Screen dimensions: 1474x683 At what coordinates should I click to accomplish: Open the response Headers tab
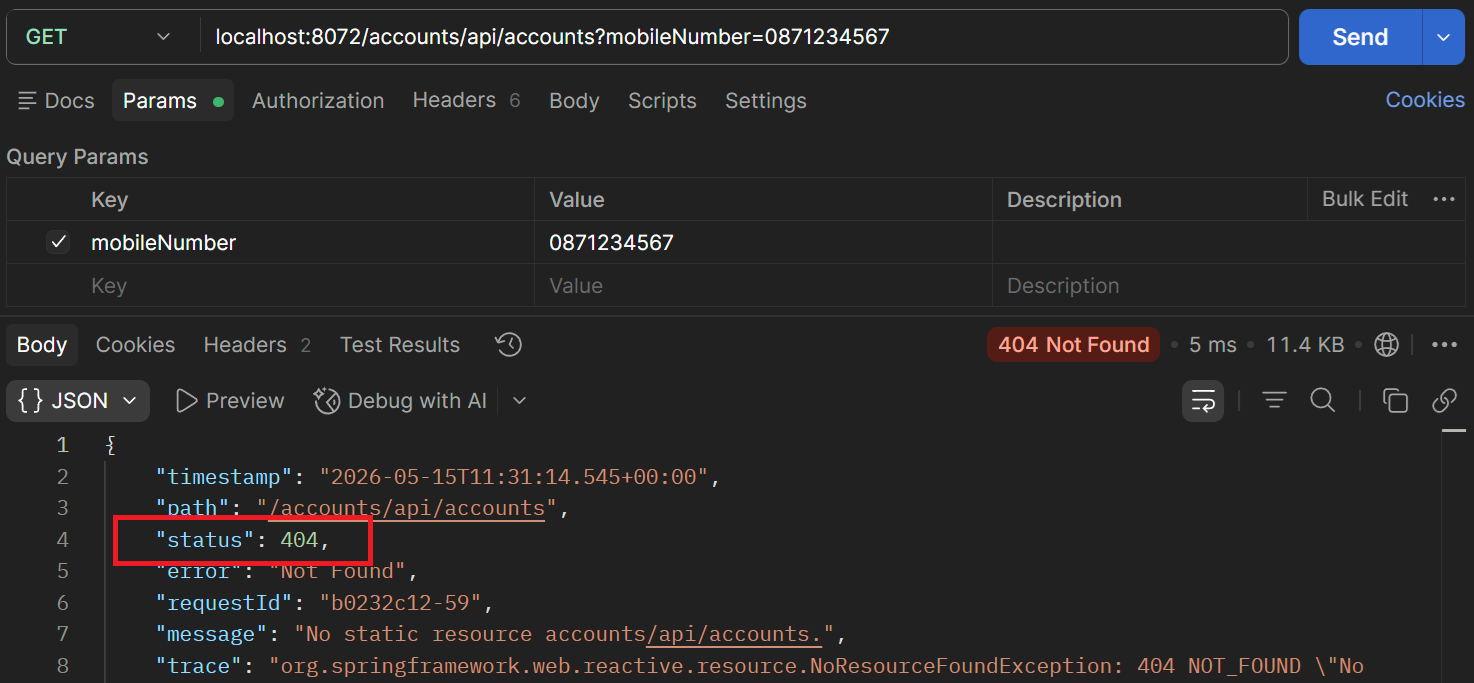[257, 345]
